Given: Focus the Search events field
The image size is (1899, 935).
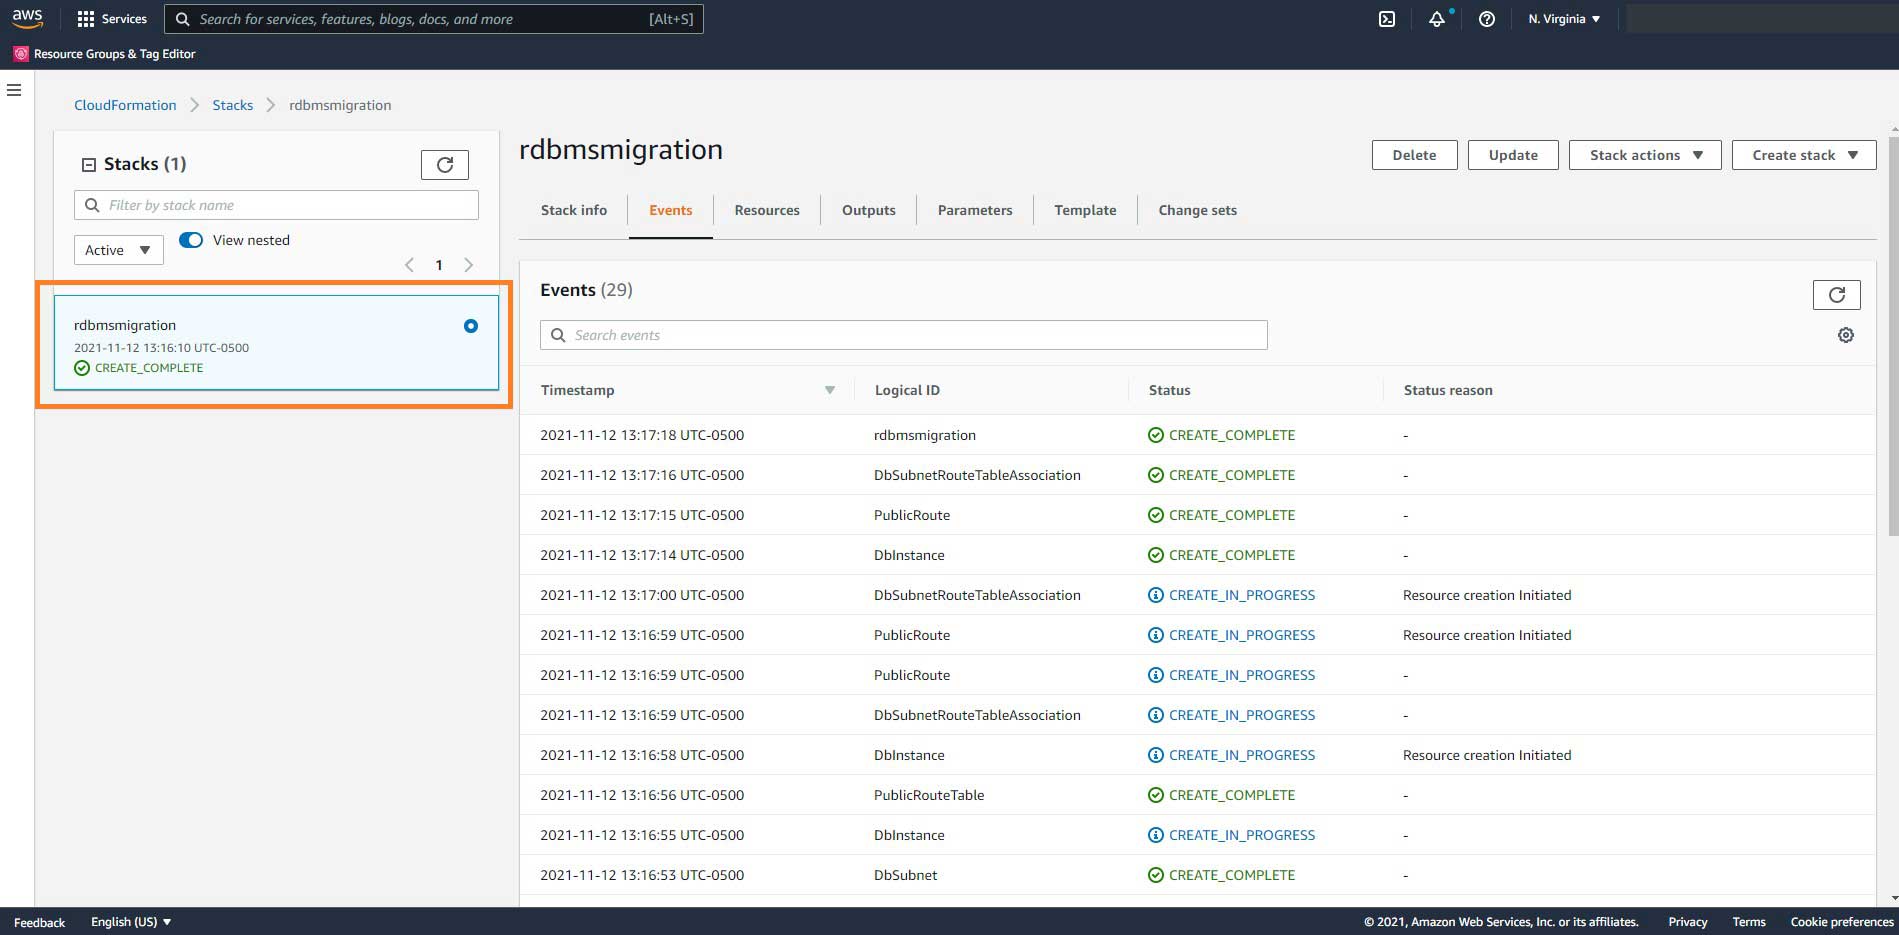Looking at the screenshot, I should [904, 335].
